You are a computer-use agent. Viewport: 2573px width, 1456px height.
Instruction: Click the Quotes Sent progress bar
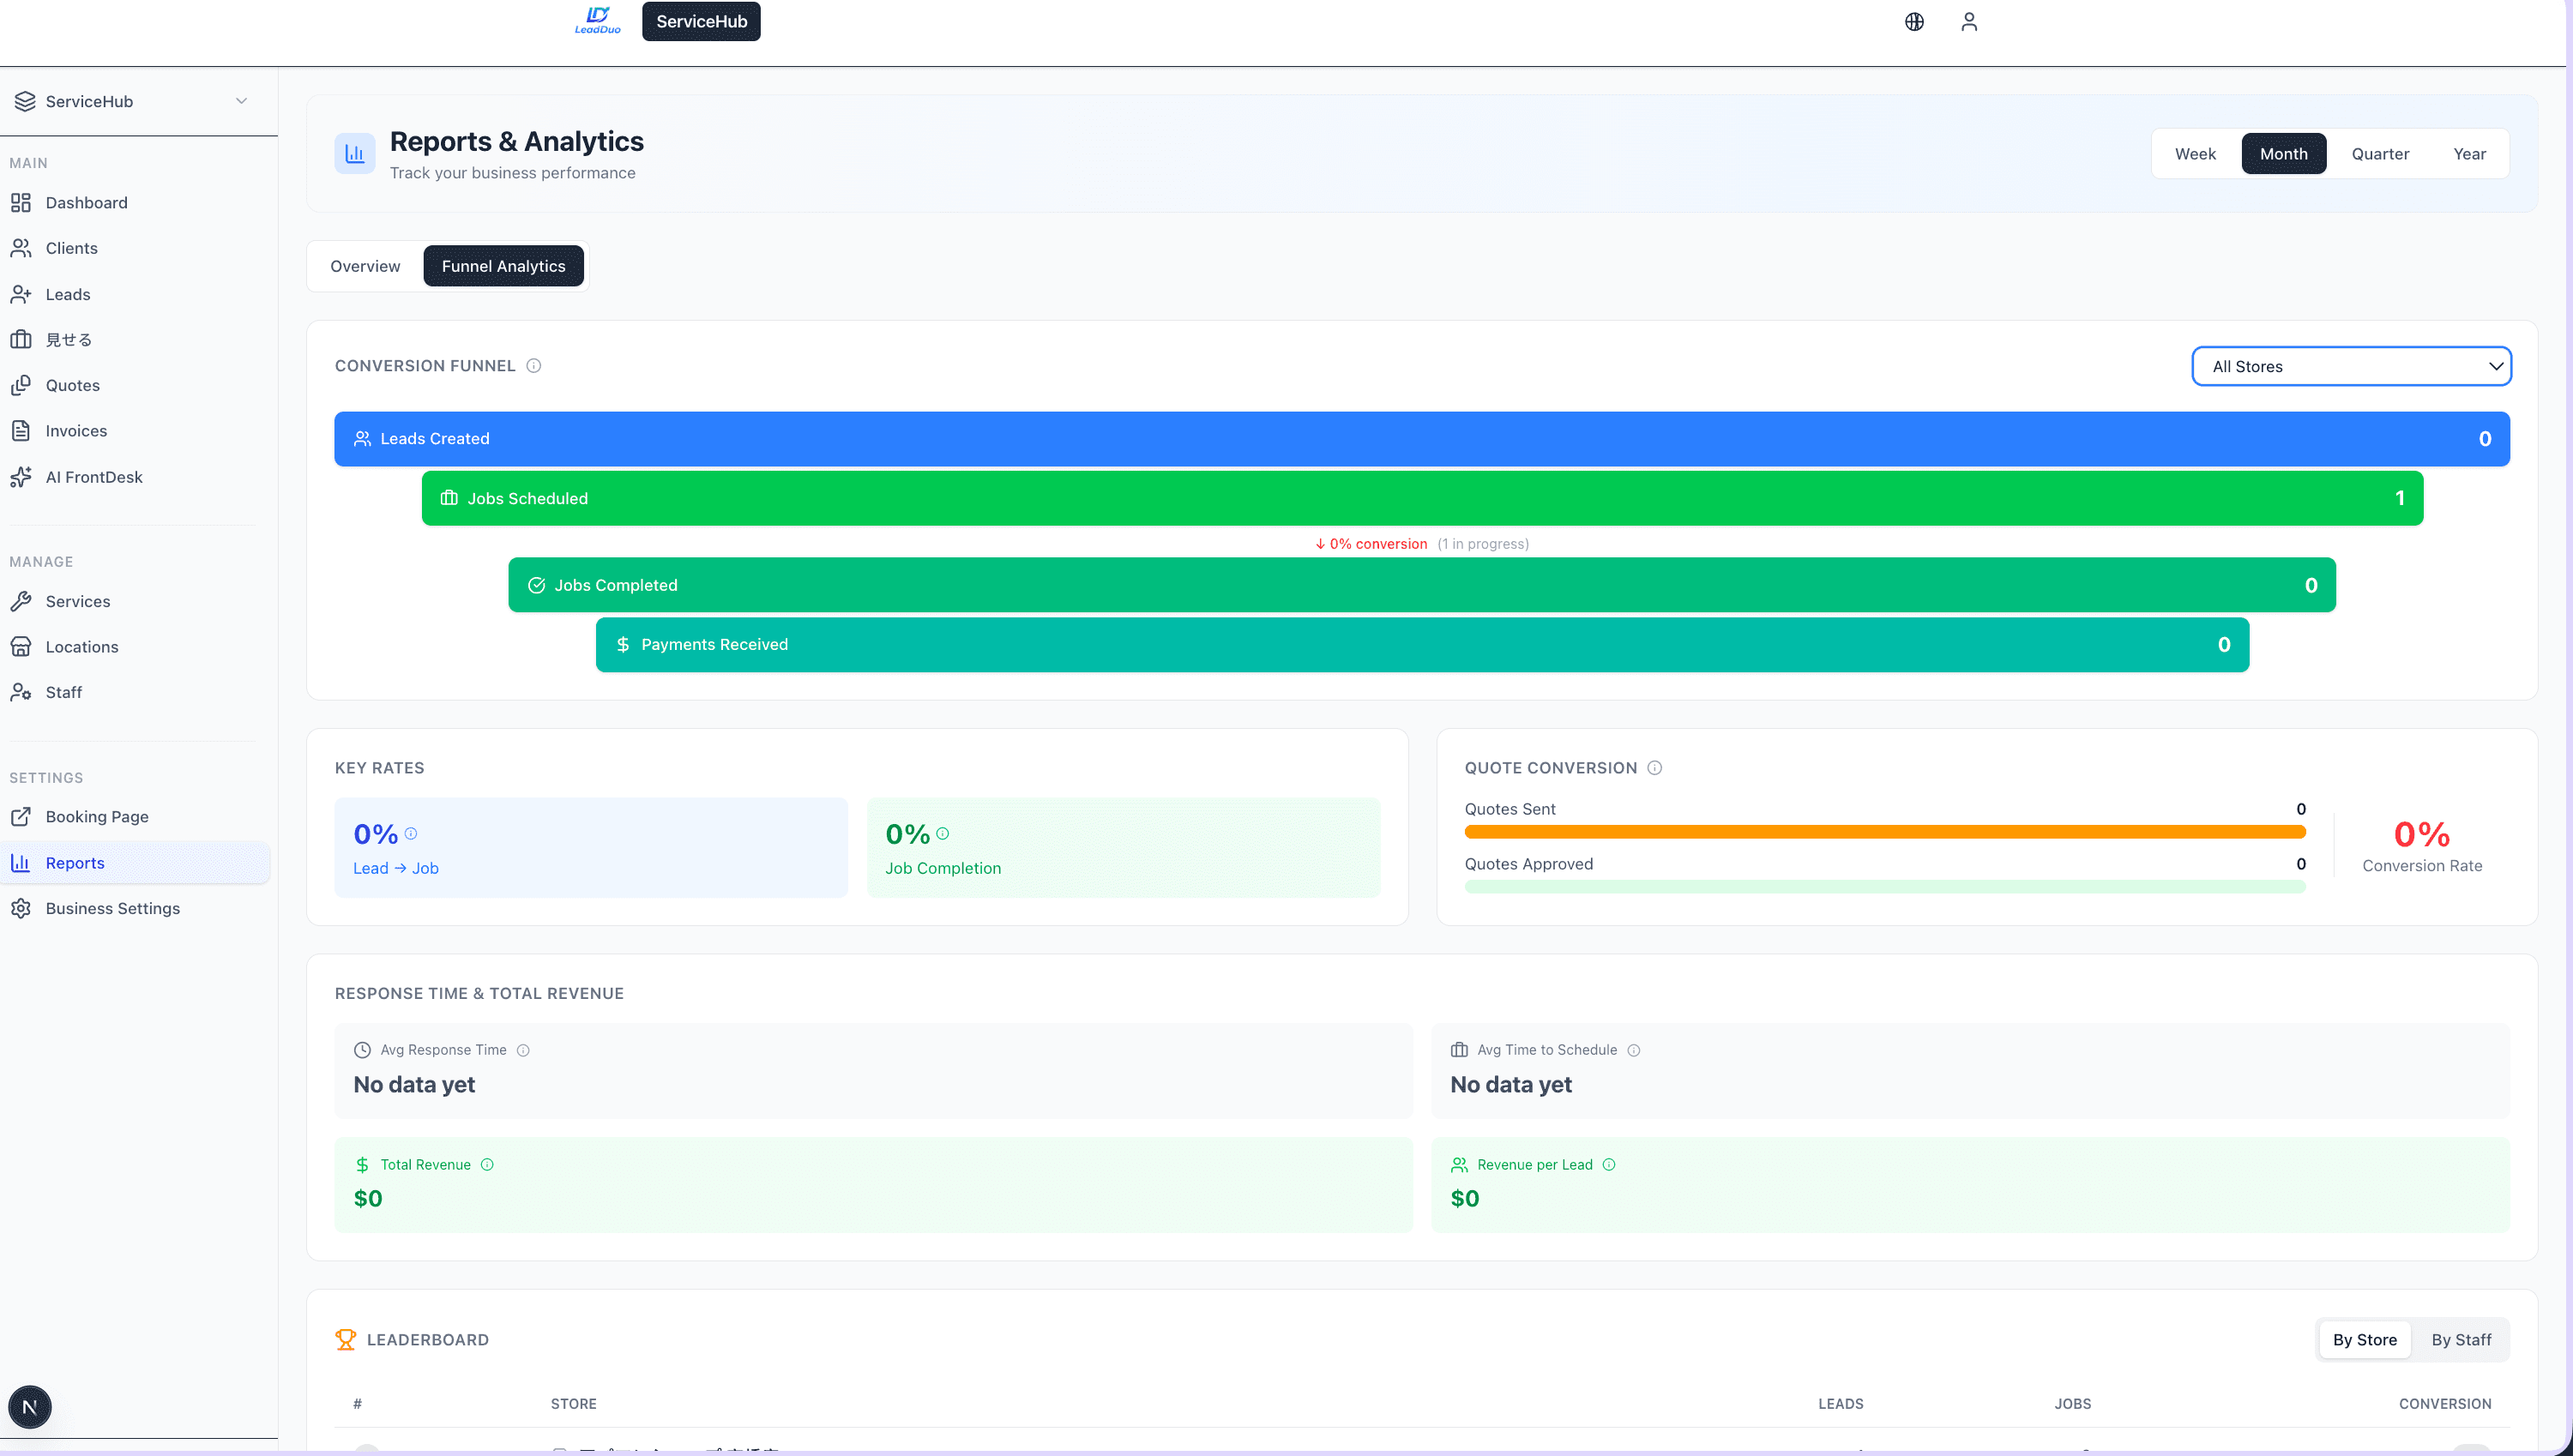click(x=1886, y=831)
